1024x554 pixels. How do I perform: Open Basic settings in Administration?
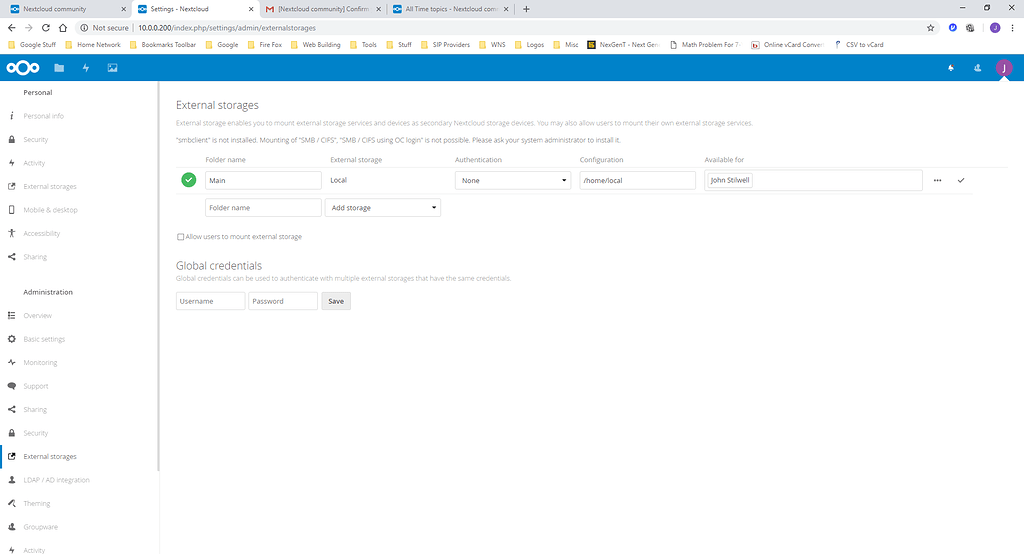click(44, 339)
